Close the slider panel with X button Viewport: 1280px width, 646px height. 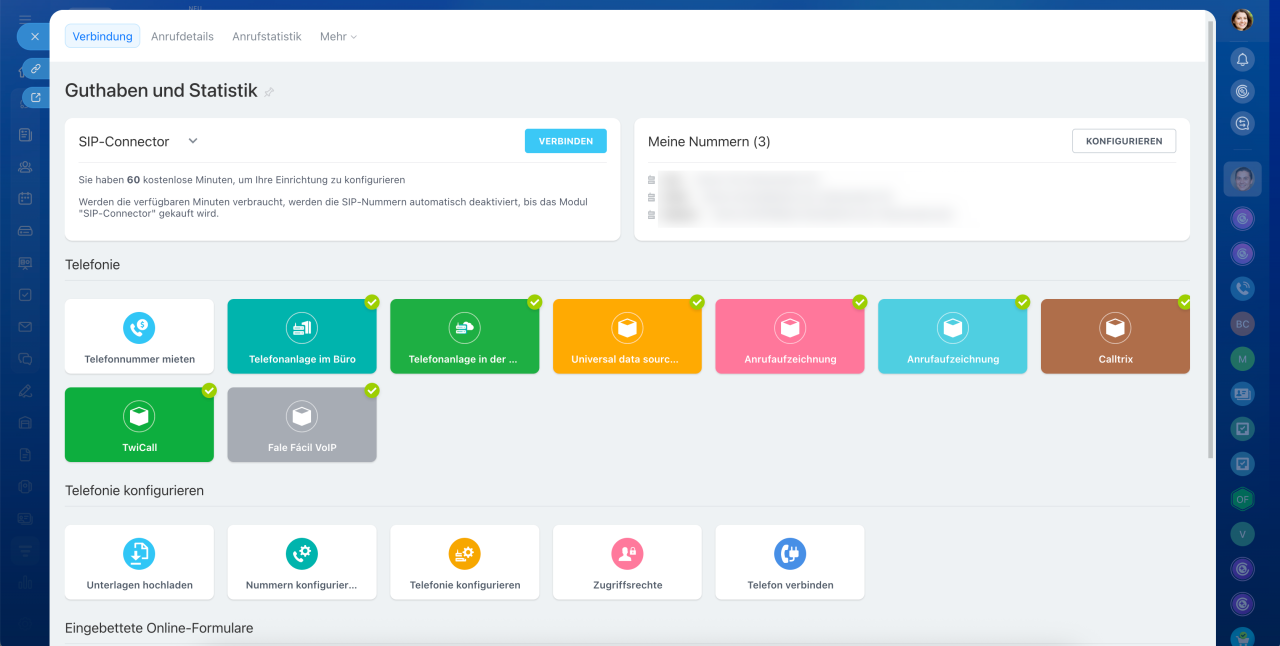[34, 36]
